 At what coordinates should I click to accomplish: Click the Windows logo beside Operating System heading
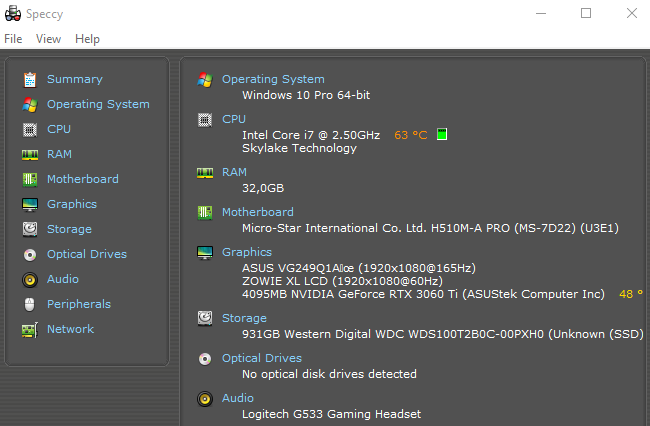point(205,79)
